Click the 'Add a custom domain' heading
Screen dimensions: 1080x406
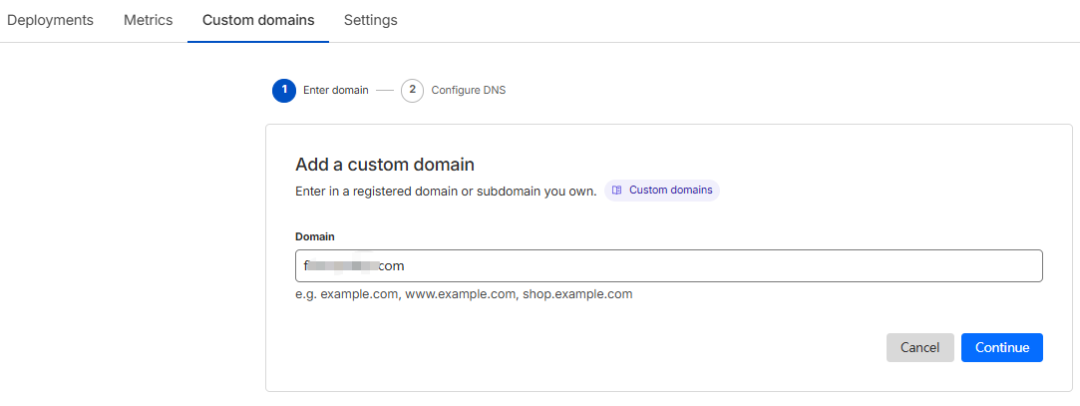(385, 164)
